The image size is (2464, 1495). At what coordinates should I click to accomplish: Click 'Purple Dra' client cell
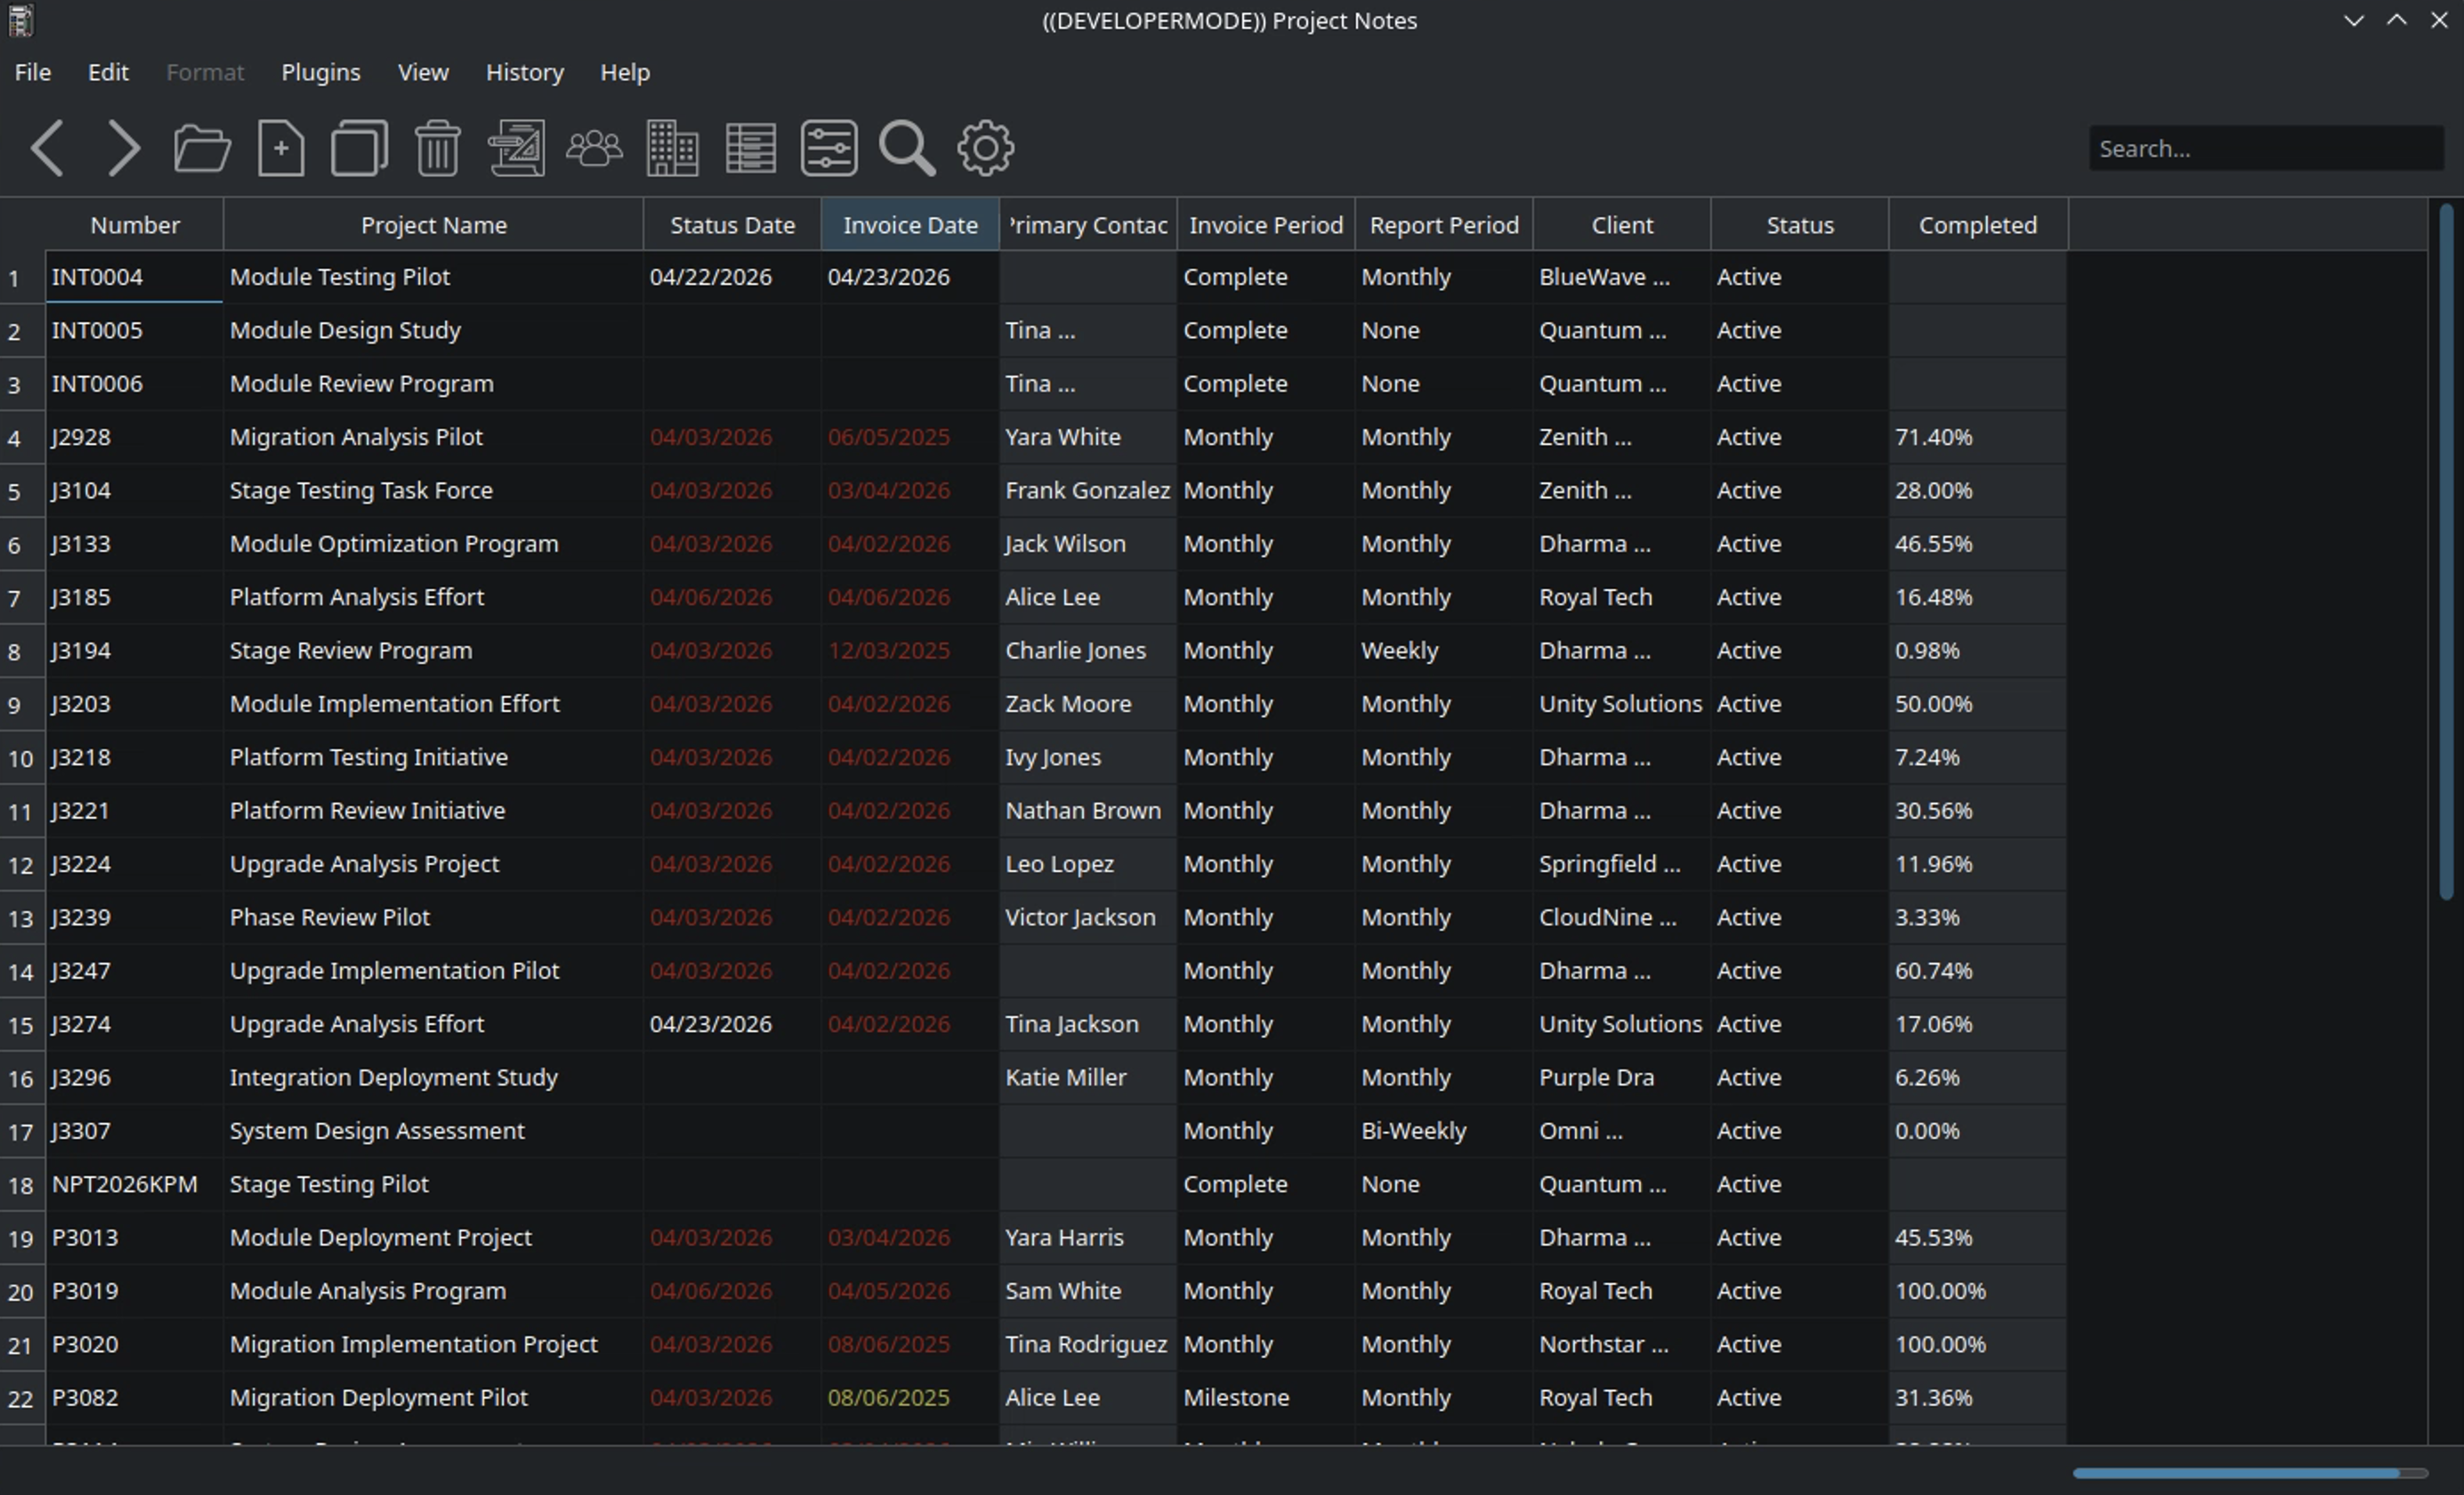[x=1622, y=1077]
